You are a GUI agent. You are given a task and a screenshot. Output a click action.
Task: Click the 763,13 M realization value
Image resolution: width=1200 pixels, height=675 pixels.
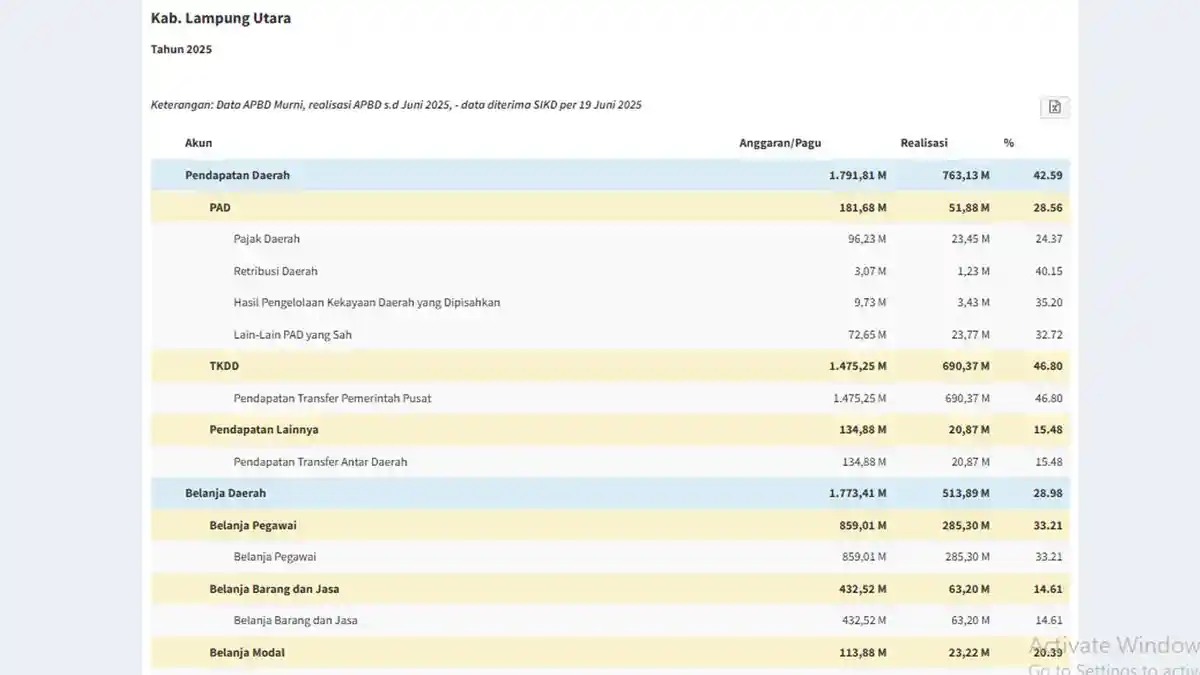(965, 175)
